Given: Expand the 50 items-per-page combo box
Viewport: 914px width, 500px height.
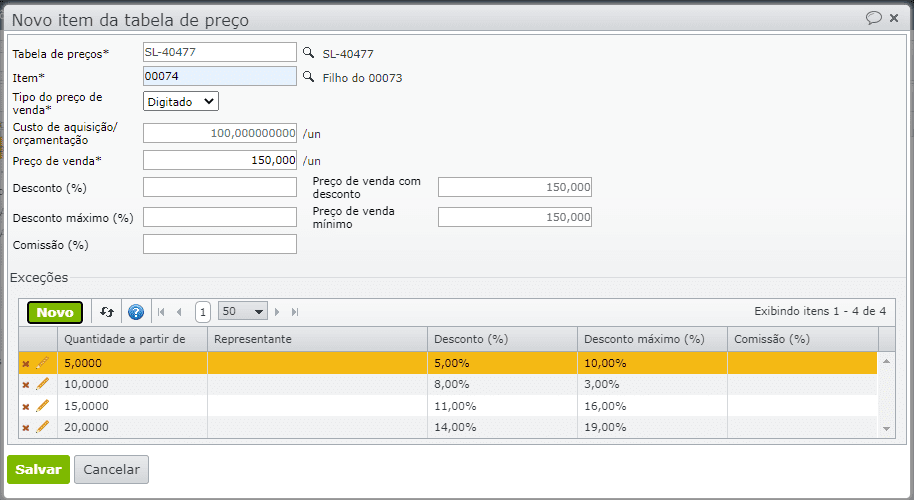Looking at the screenshot, I should 260,312.
